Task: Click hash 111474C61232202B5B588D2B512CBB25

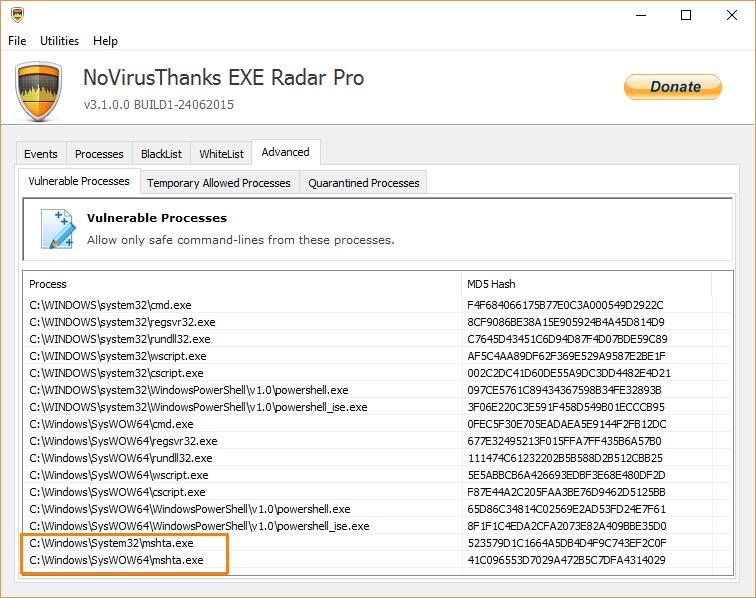Action: point(565,458)
